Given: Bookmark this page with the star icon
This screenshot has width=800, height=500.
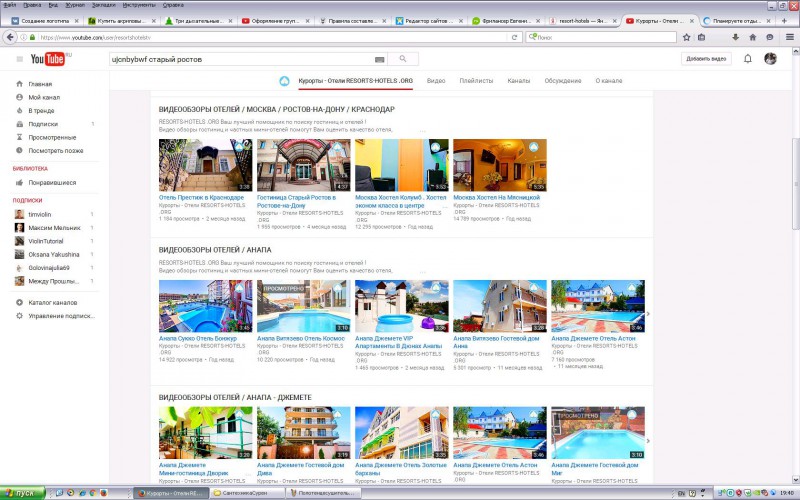Looking at the screenshot, I should tap(687, 37).
